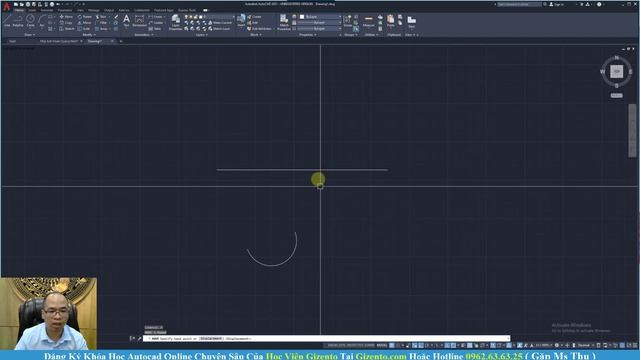
Task: Click Match Properties tool
Action: (284, 22)
